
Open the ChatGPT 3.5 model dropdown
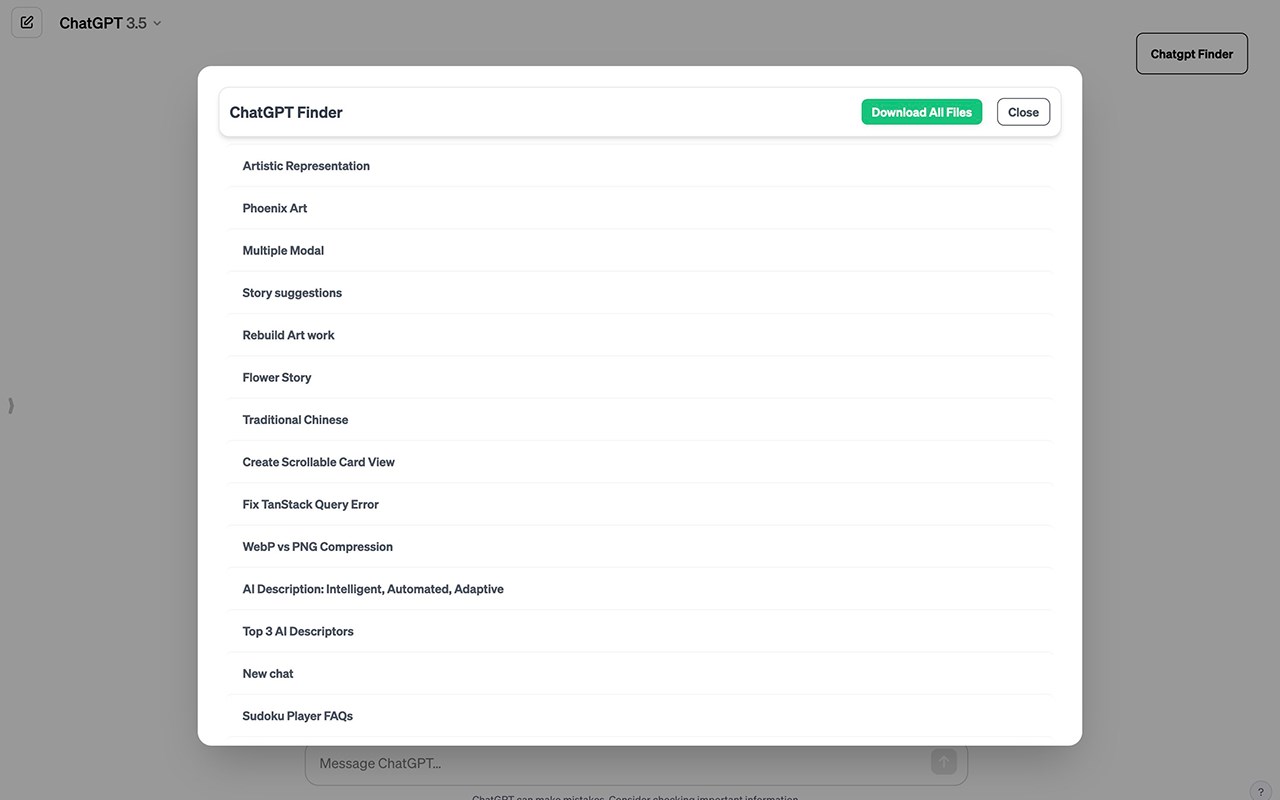coord(110,23)
